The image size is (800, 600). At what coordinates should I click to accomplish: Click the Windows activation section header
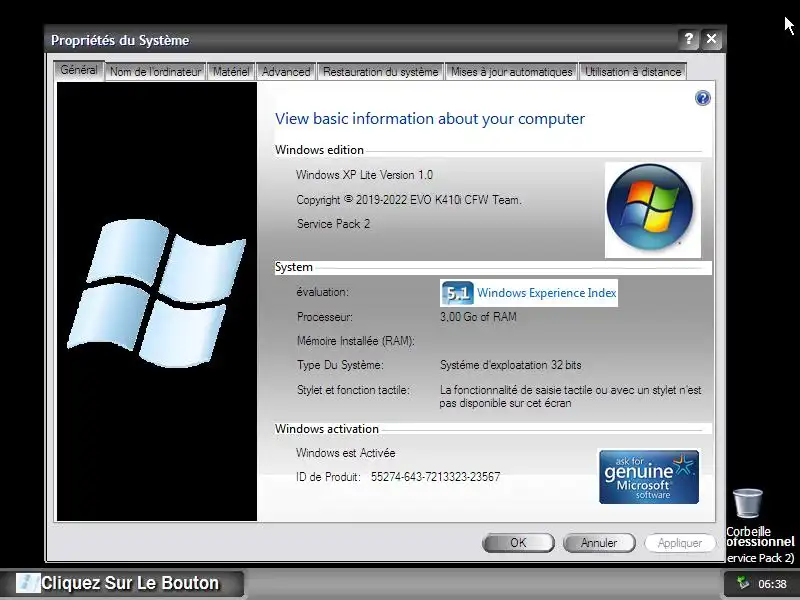(327, 429)
